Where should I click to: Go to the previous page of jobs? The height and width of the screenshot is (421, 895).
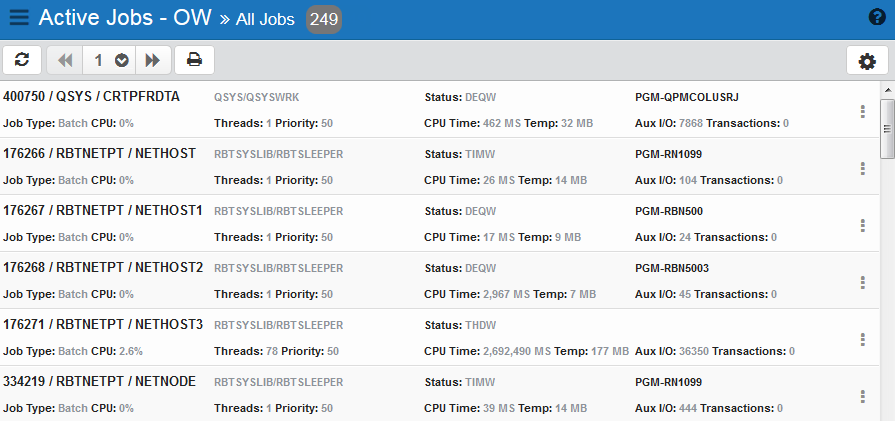[66, 60]
